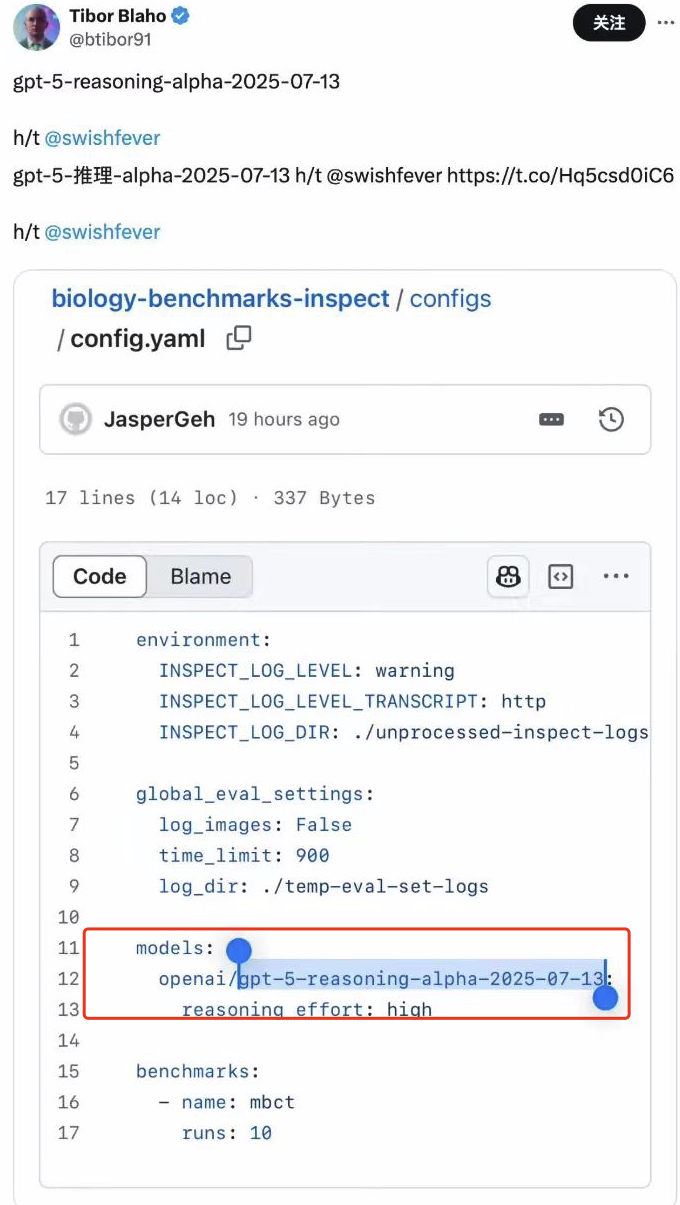Image resolution: width=680 pixels, height=1205 pixels.
Task: Click the left text selection handle
Action: pyautogui.click(x=238, y=952)
